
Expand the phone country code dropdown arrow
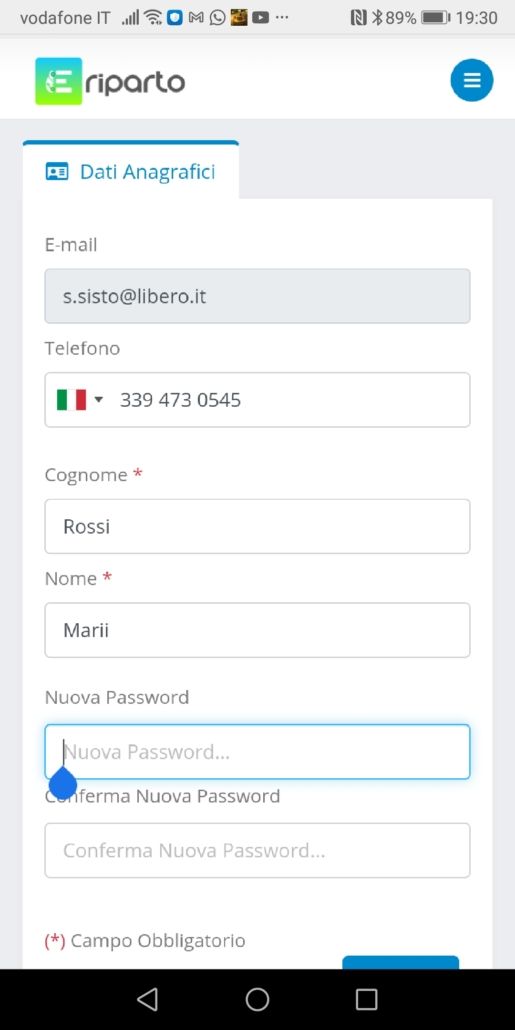coord(99,399)
